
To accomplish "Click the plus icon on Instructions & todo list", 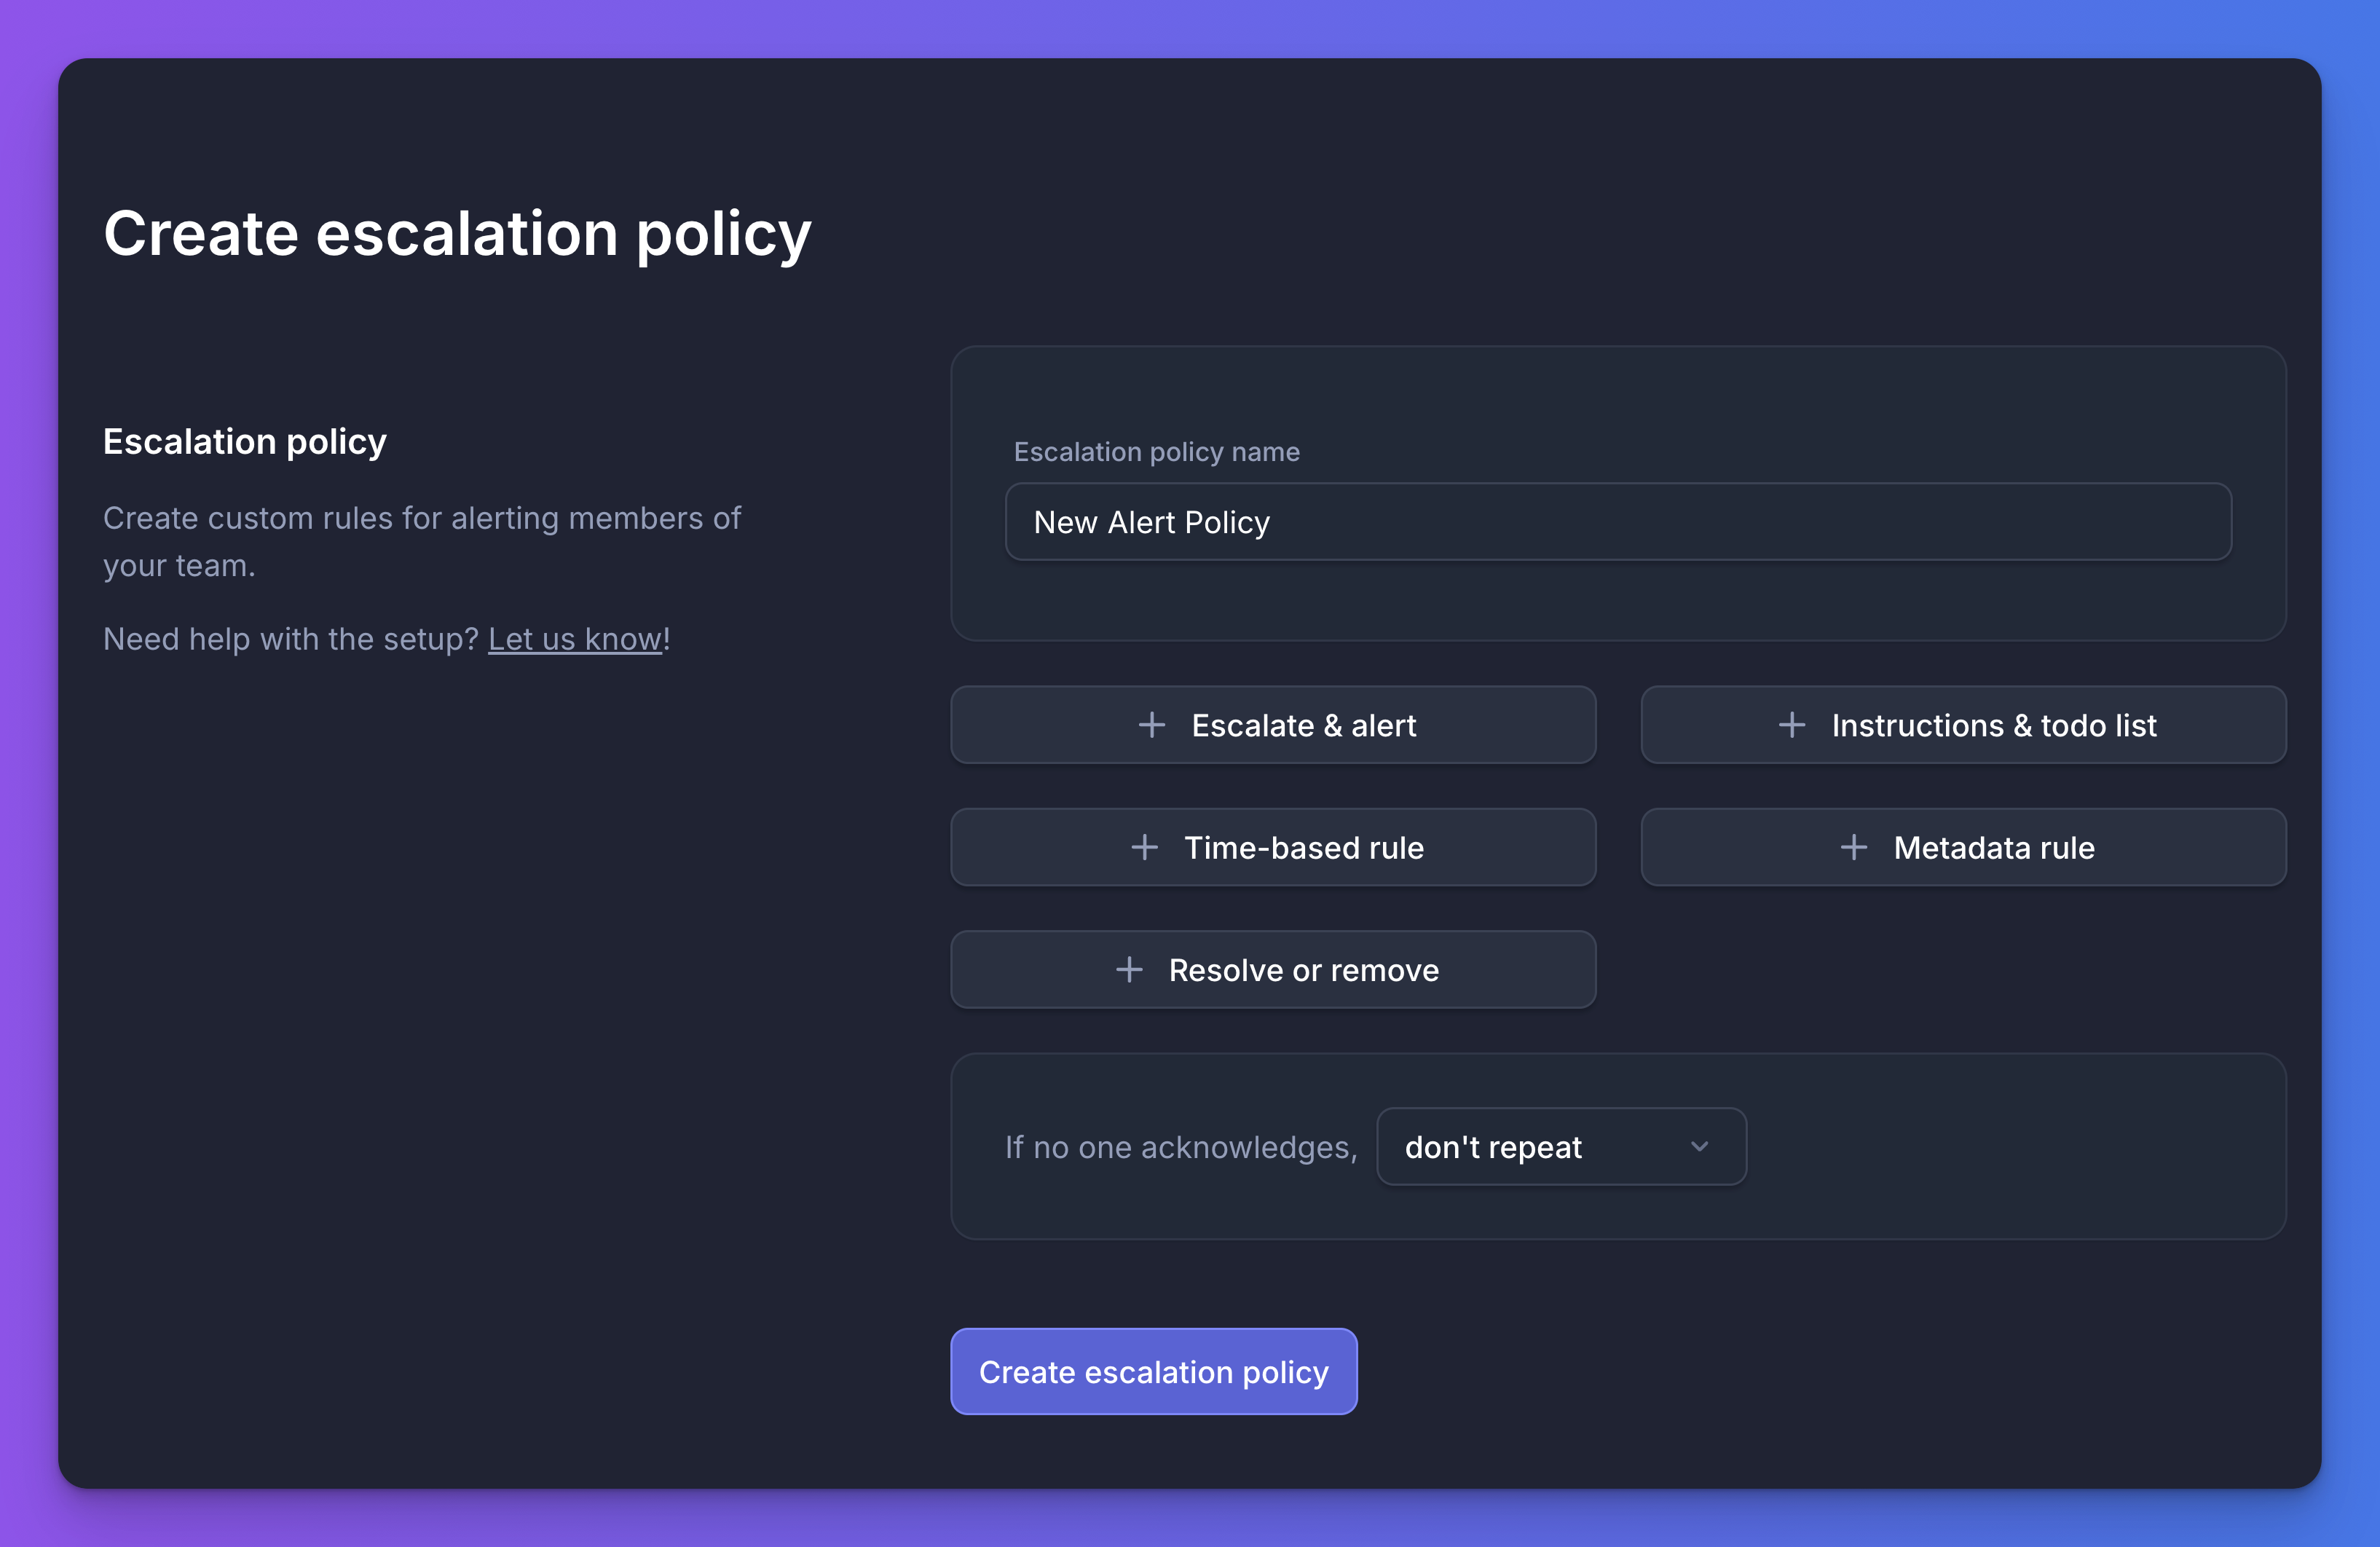I will [1791, 725].
